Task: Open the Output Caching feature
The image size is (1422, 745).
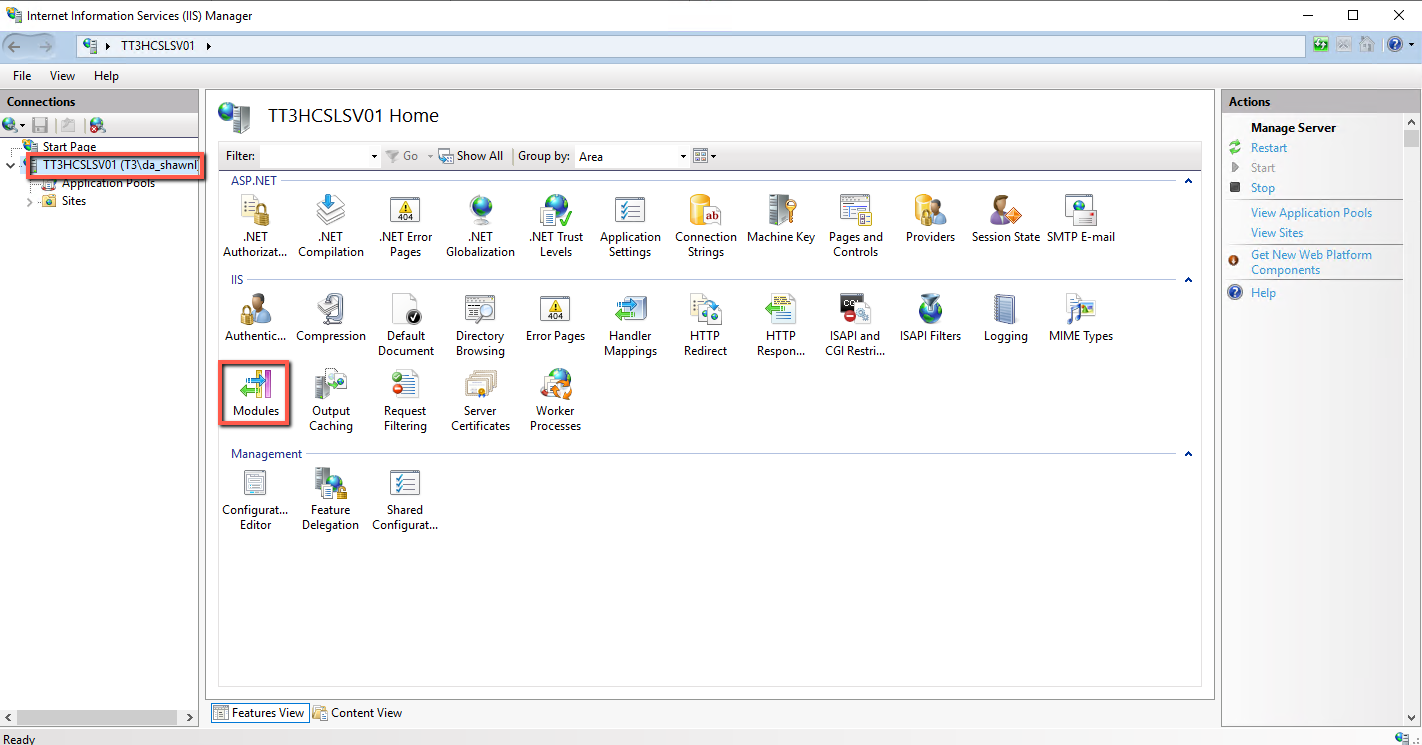Action: 331,399
